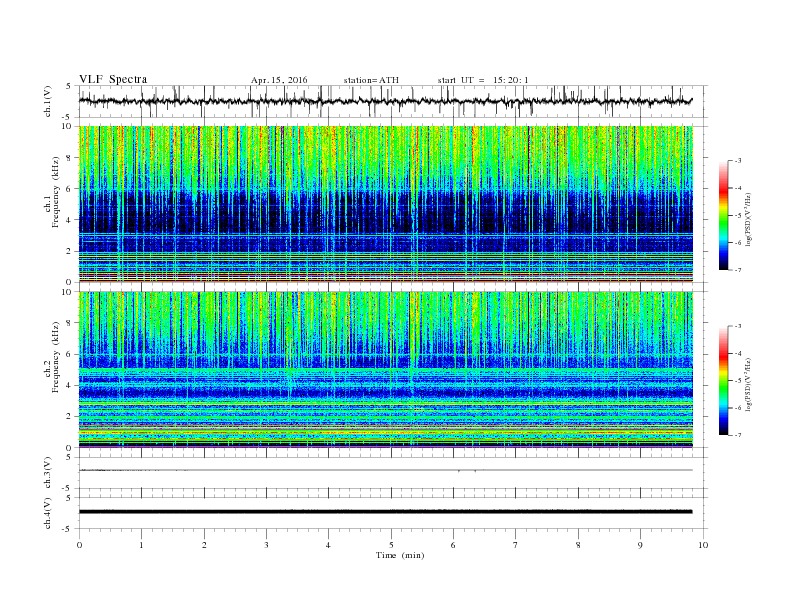Click the "3" tick on the time axis

tap(266, 545)
